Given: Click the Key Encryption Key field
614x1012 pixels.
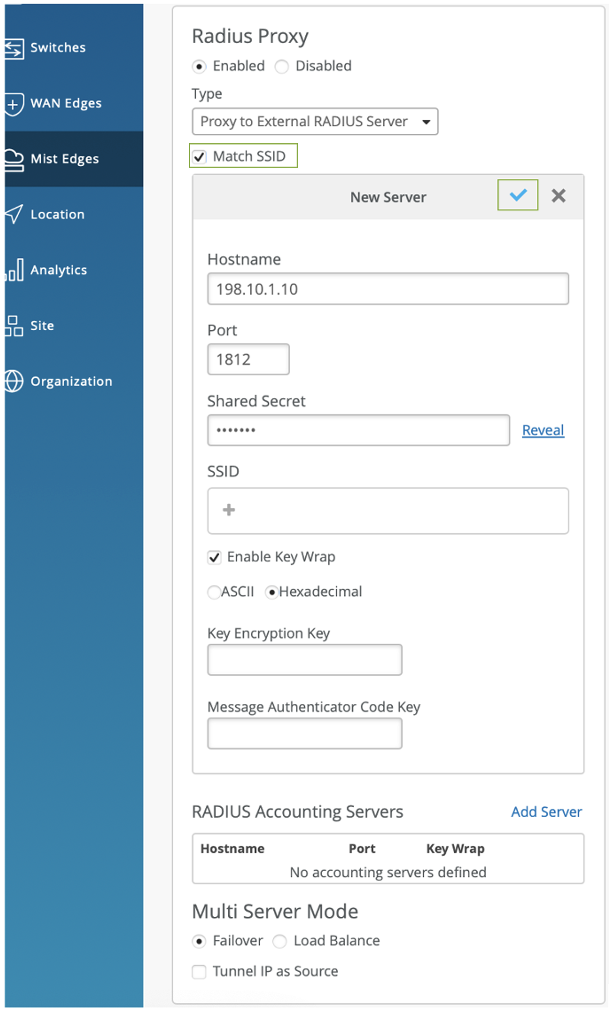Looking at the screenshot, I should tap(304, 660).
